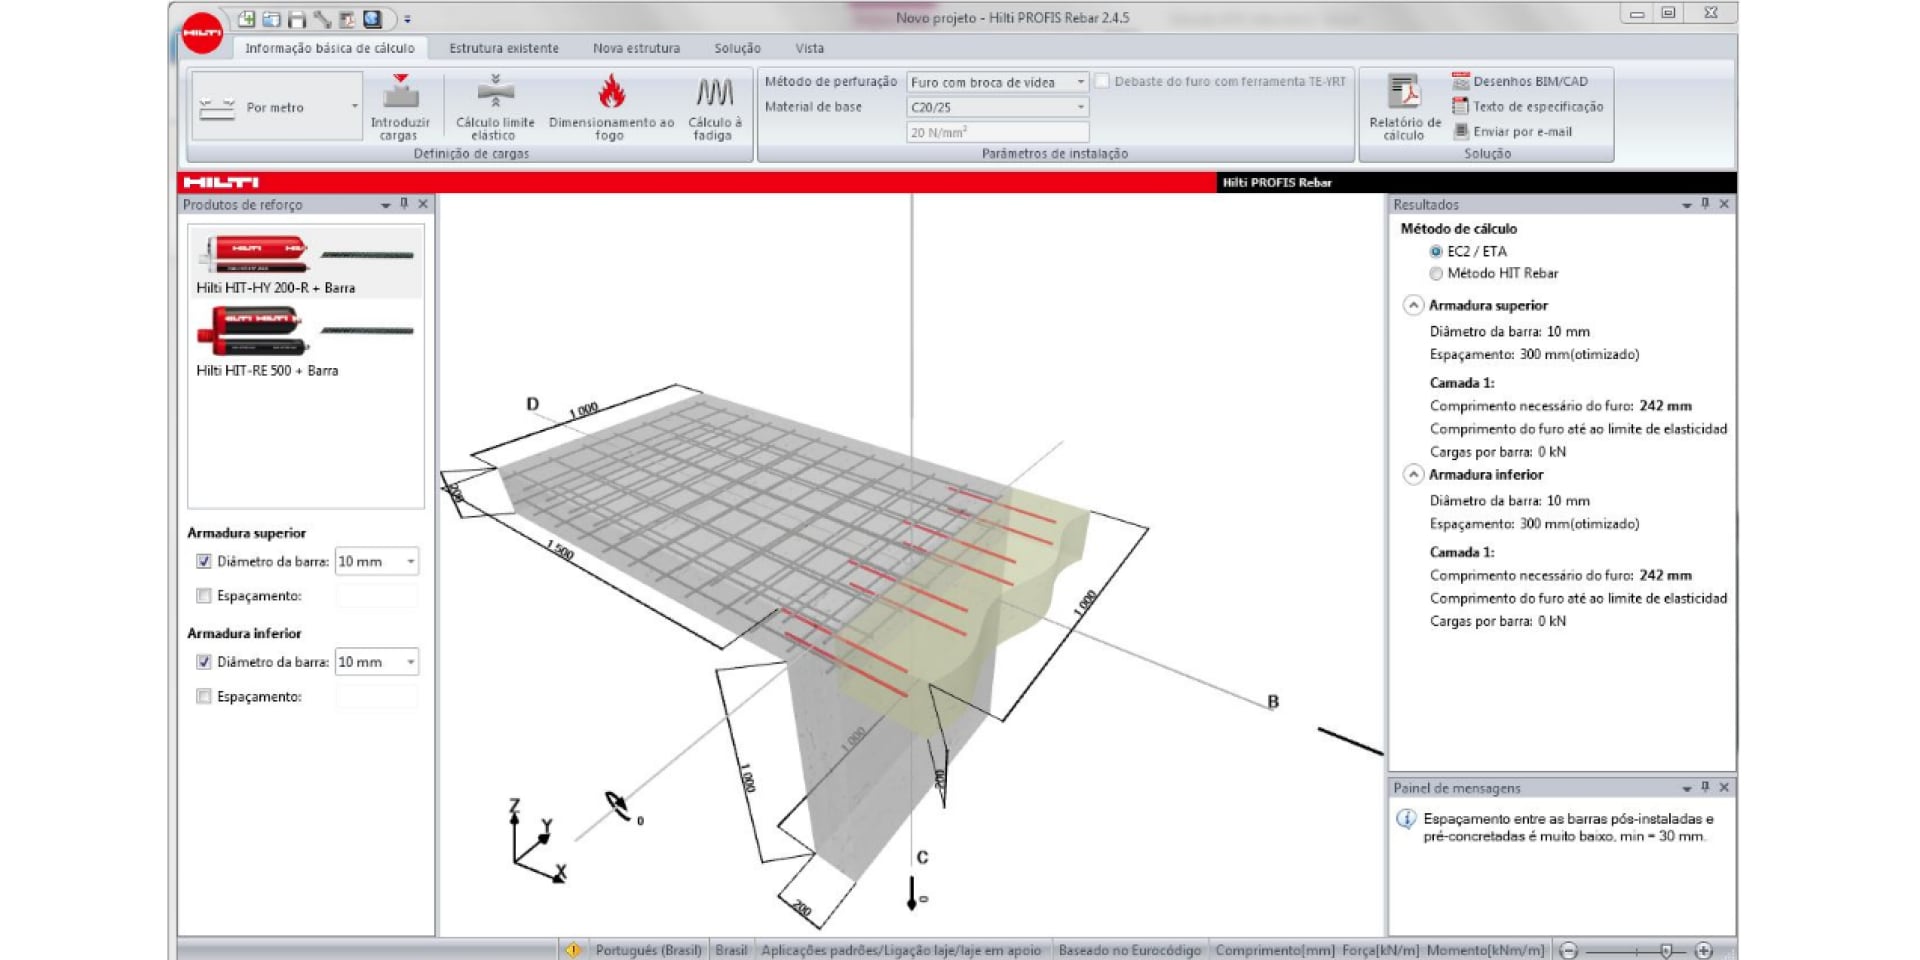Toggle Armadura inferior Diâmetro da barra checkbox

[204, 662]
